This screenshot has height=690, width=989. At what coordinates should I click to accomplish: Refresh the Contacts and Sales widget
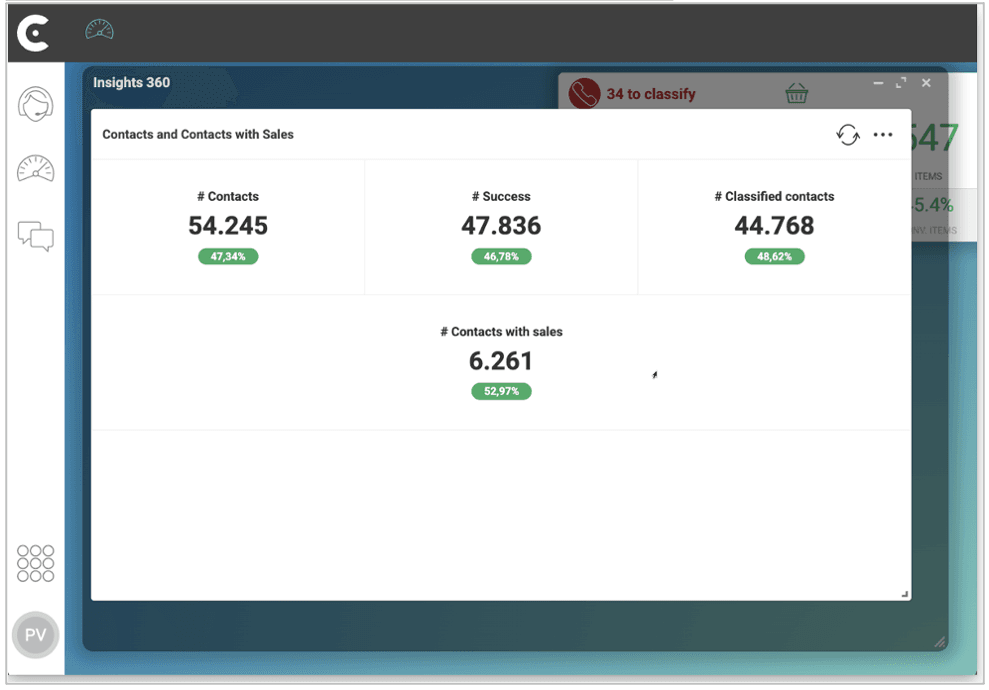pos(848,135)
